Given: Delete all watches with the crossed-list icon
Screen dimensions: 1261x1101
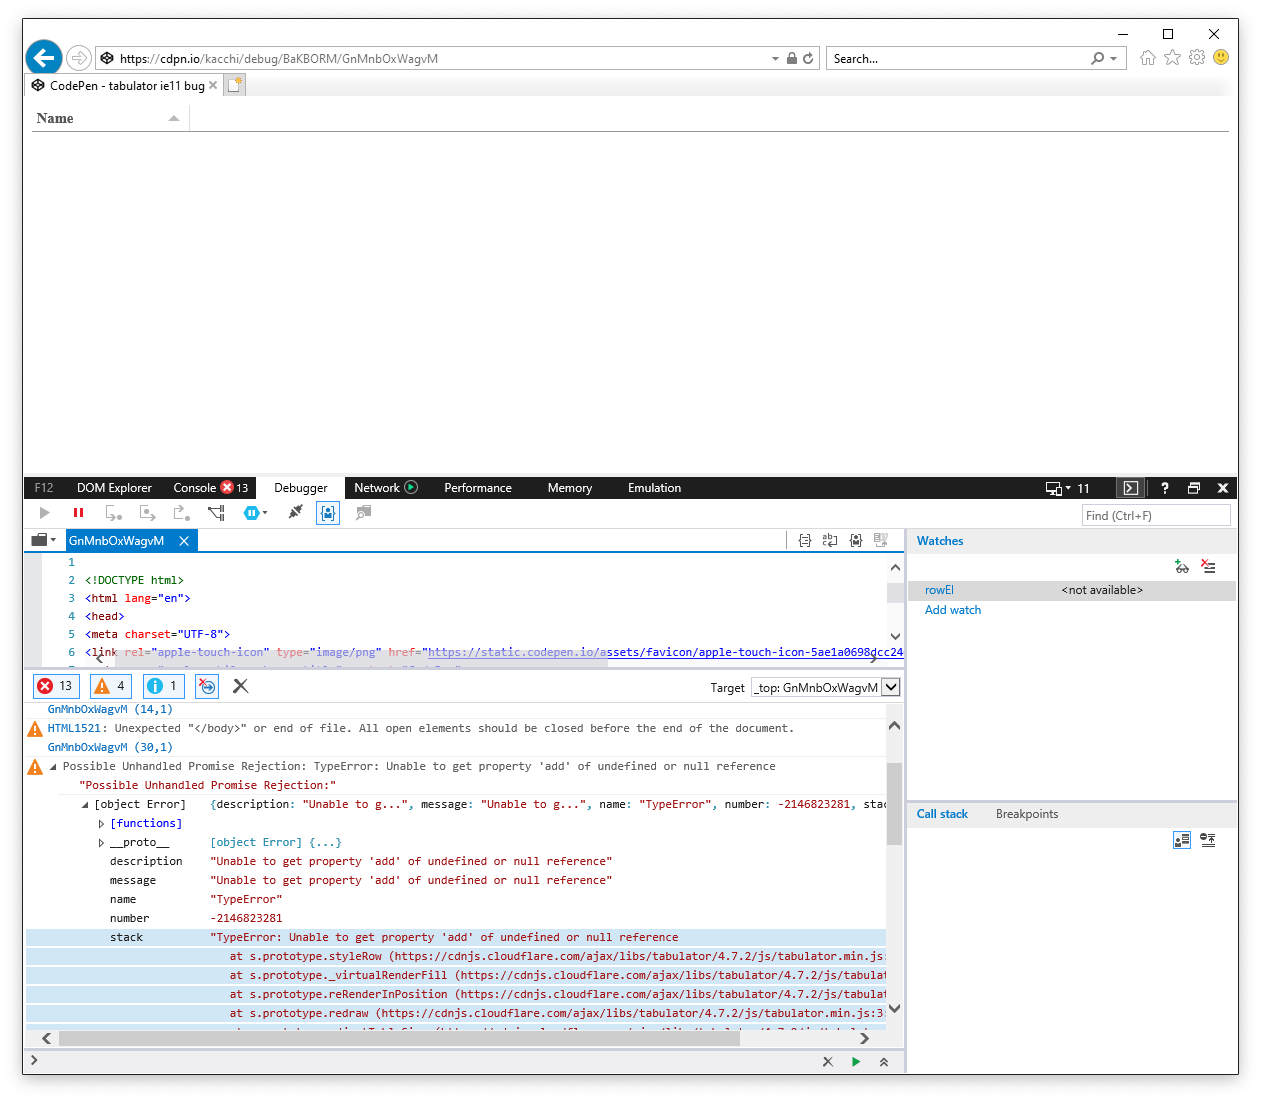Looking at the screenshot, I should [x=1208, y=566].
